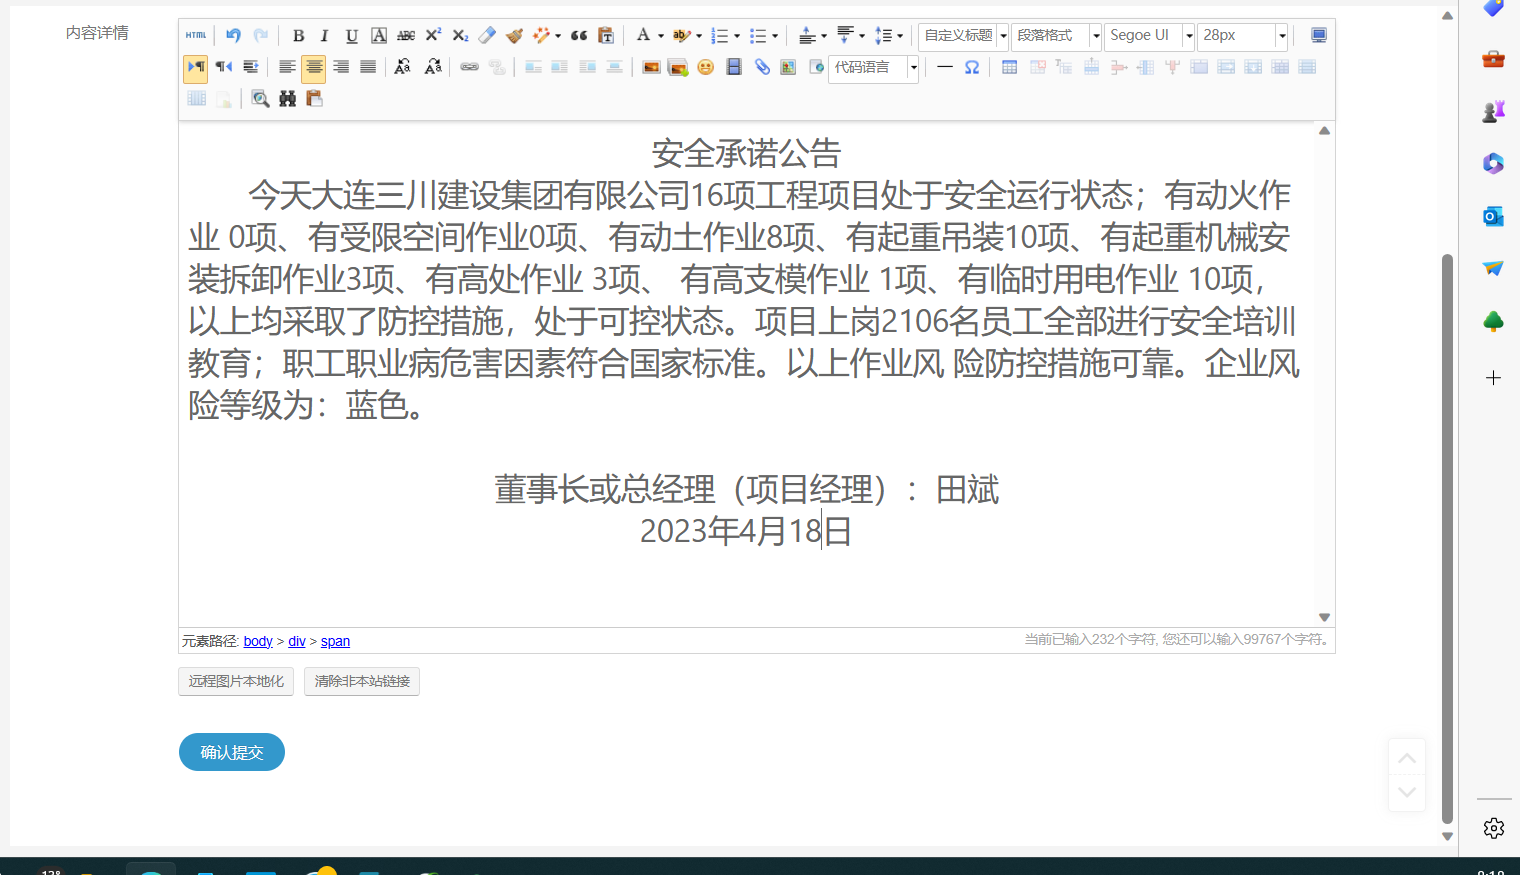The image size is (1520, 875).
Task: Justify text on both sides
Action: click(x=368, y=67)
